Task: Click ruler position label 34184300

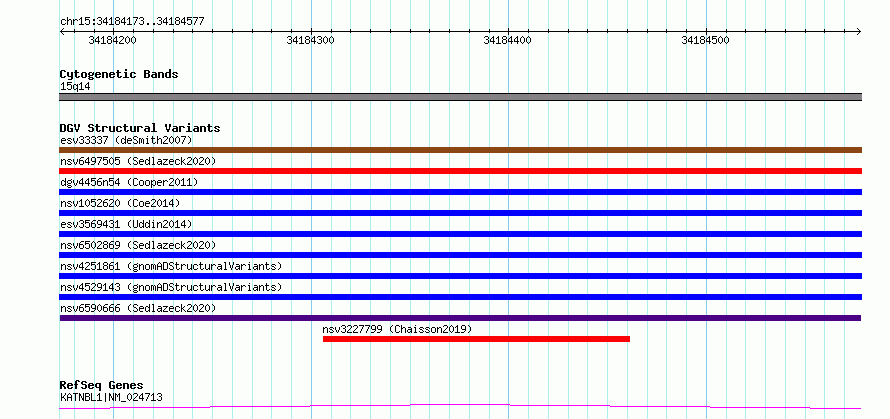Action: tap(310, 40)
